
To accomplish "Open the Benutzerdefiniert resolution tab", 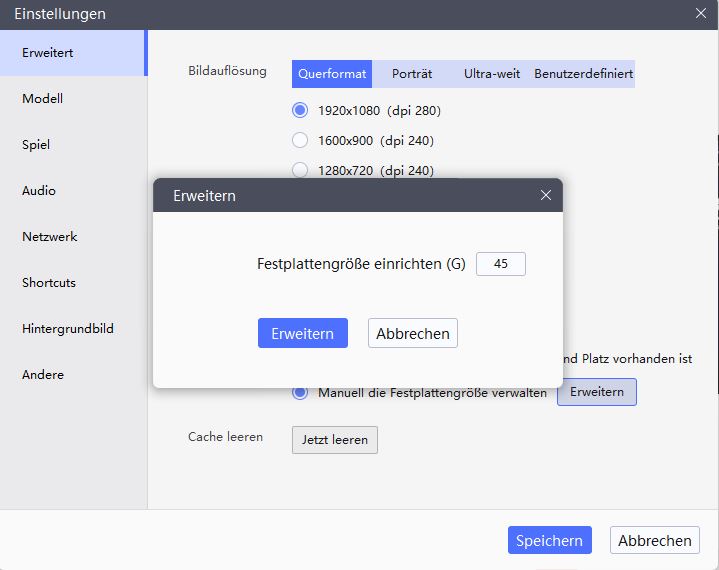I will coord(583,74).
